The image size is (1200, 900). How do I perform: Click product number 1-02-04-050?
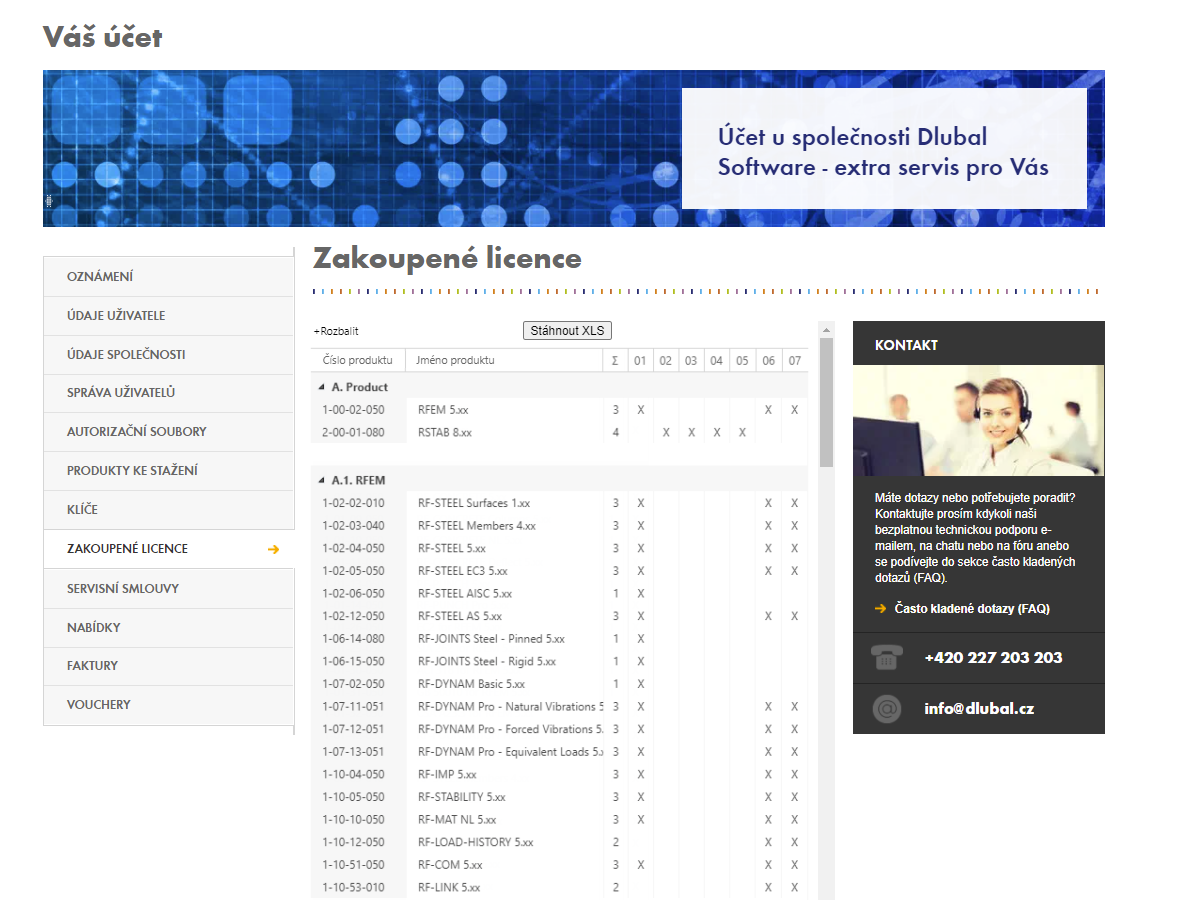tap(353, 548)
